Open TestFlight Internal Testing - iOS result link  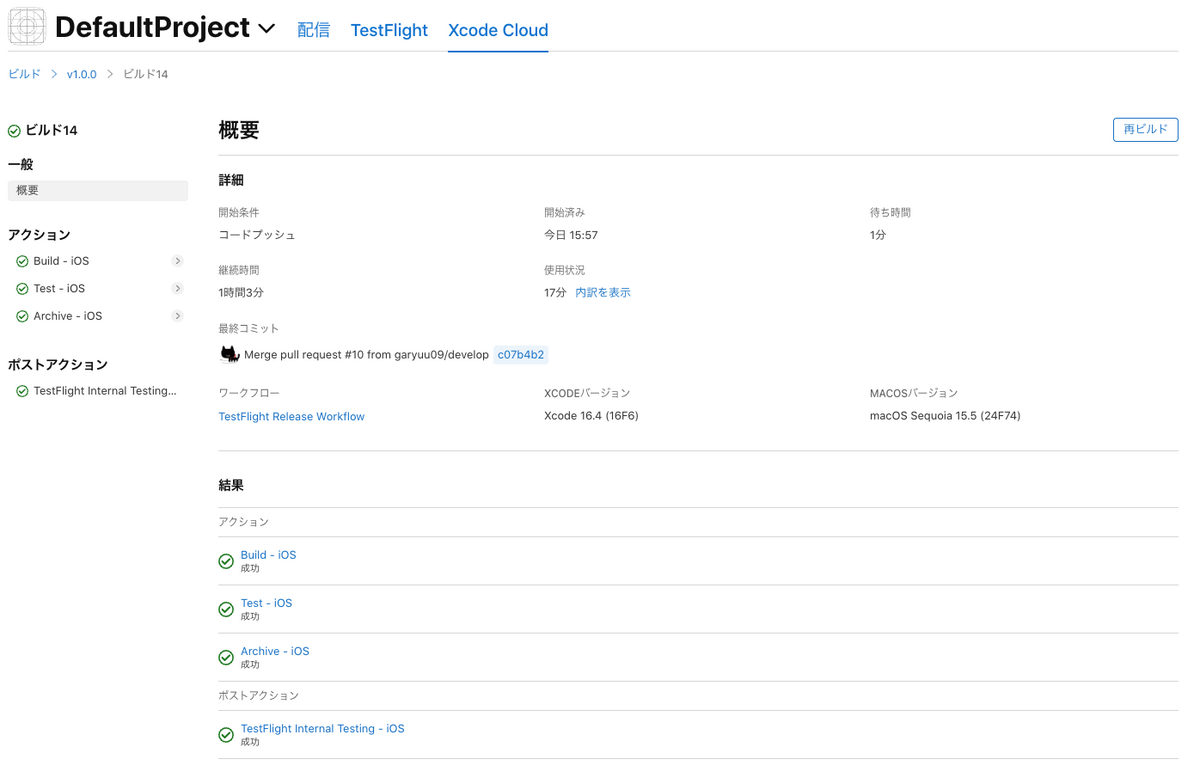point(322,729)
